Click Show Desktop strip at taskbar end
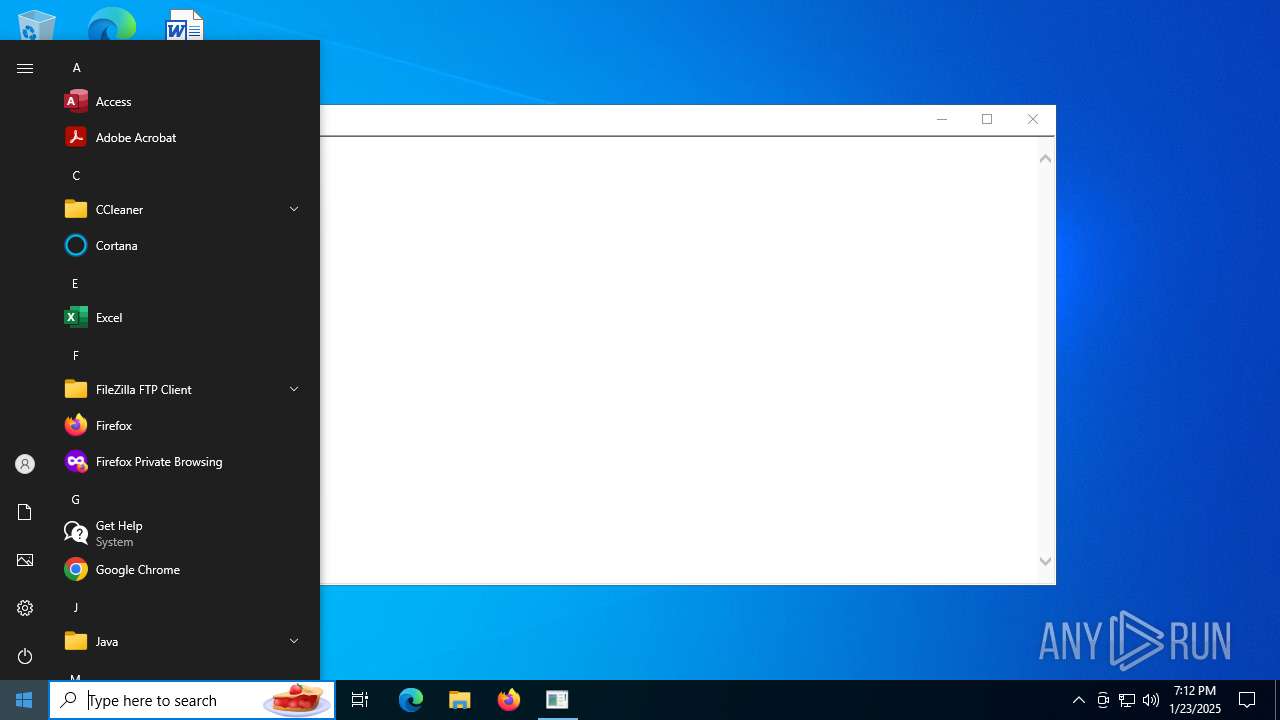Image resolution: width=1280 pixels, height=720 pixels. pyautogui.click(x=1277, y=700)
